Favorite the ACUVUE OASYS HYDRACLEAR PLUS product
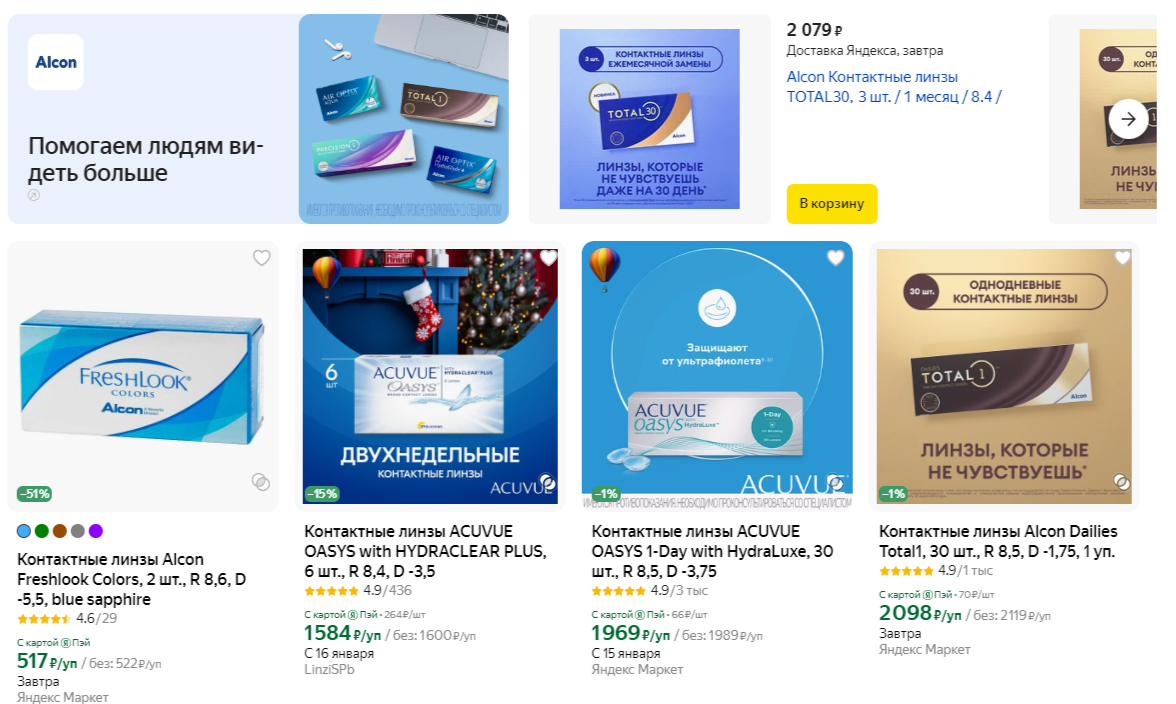Viewport: 1176px width, 704px height. [x=549, y=258]
